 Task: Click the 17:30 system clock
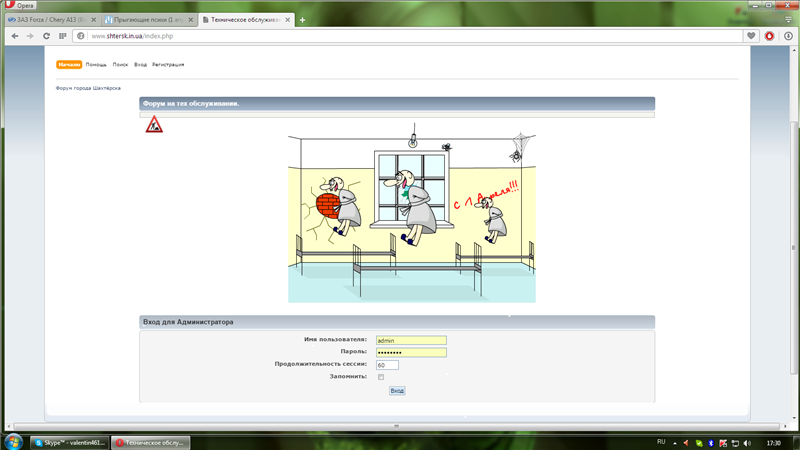[x=774, y=443]
